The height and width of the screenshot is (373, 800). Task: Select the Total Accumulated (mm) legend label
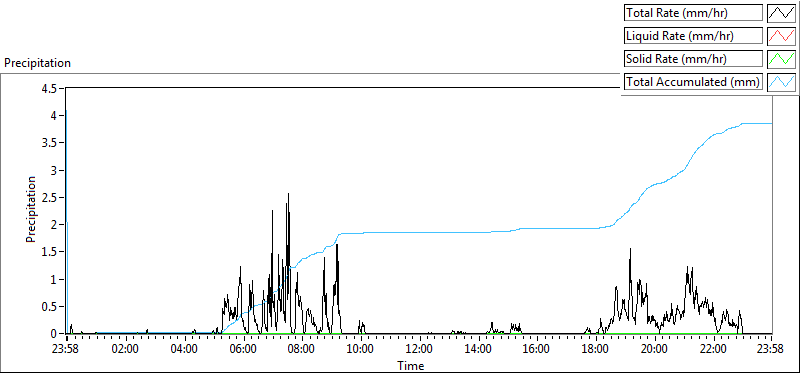693,81
